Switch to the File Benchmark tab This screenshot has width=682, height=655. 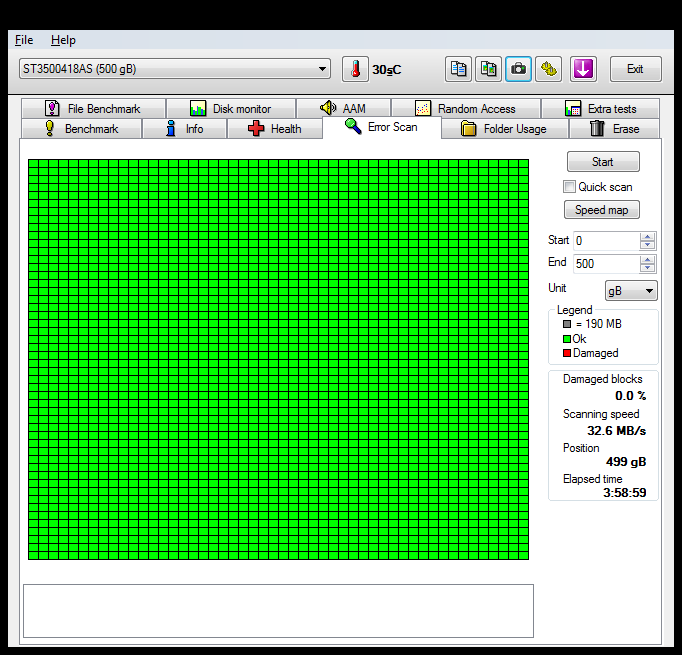93,108
